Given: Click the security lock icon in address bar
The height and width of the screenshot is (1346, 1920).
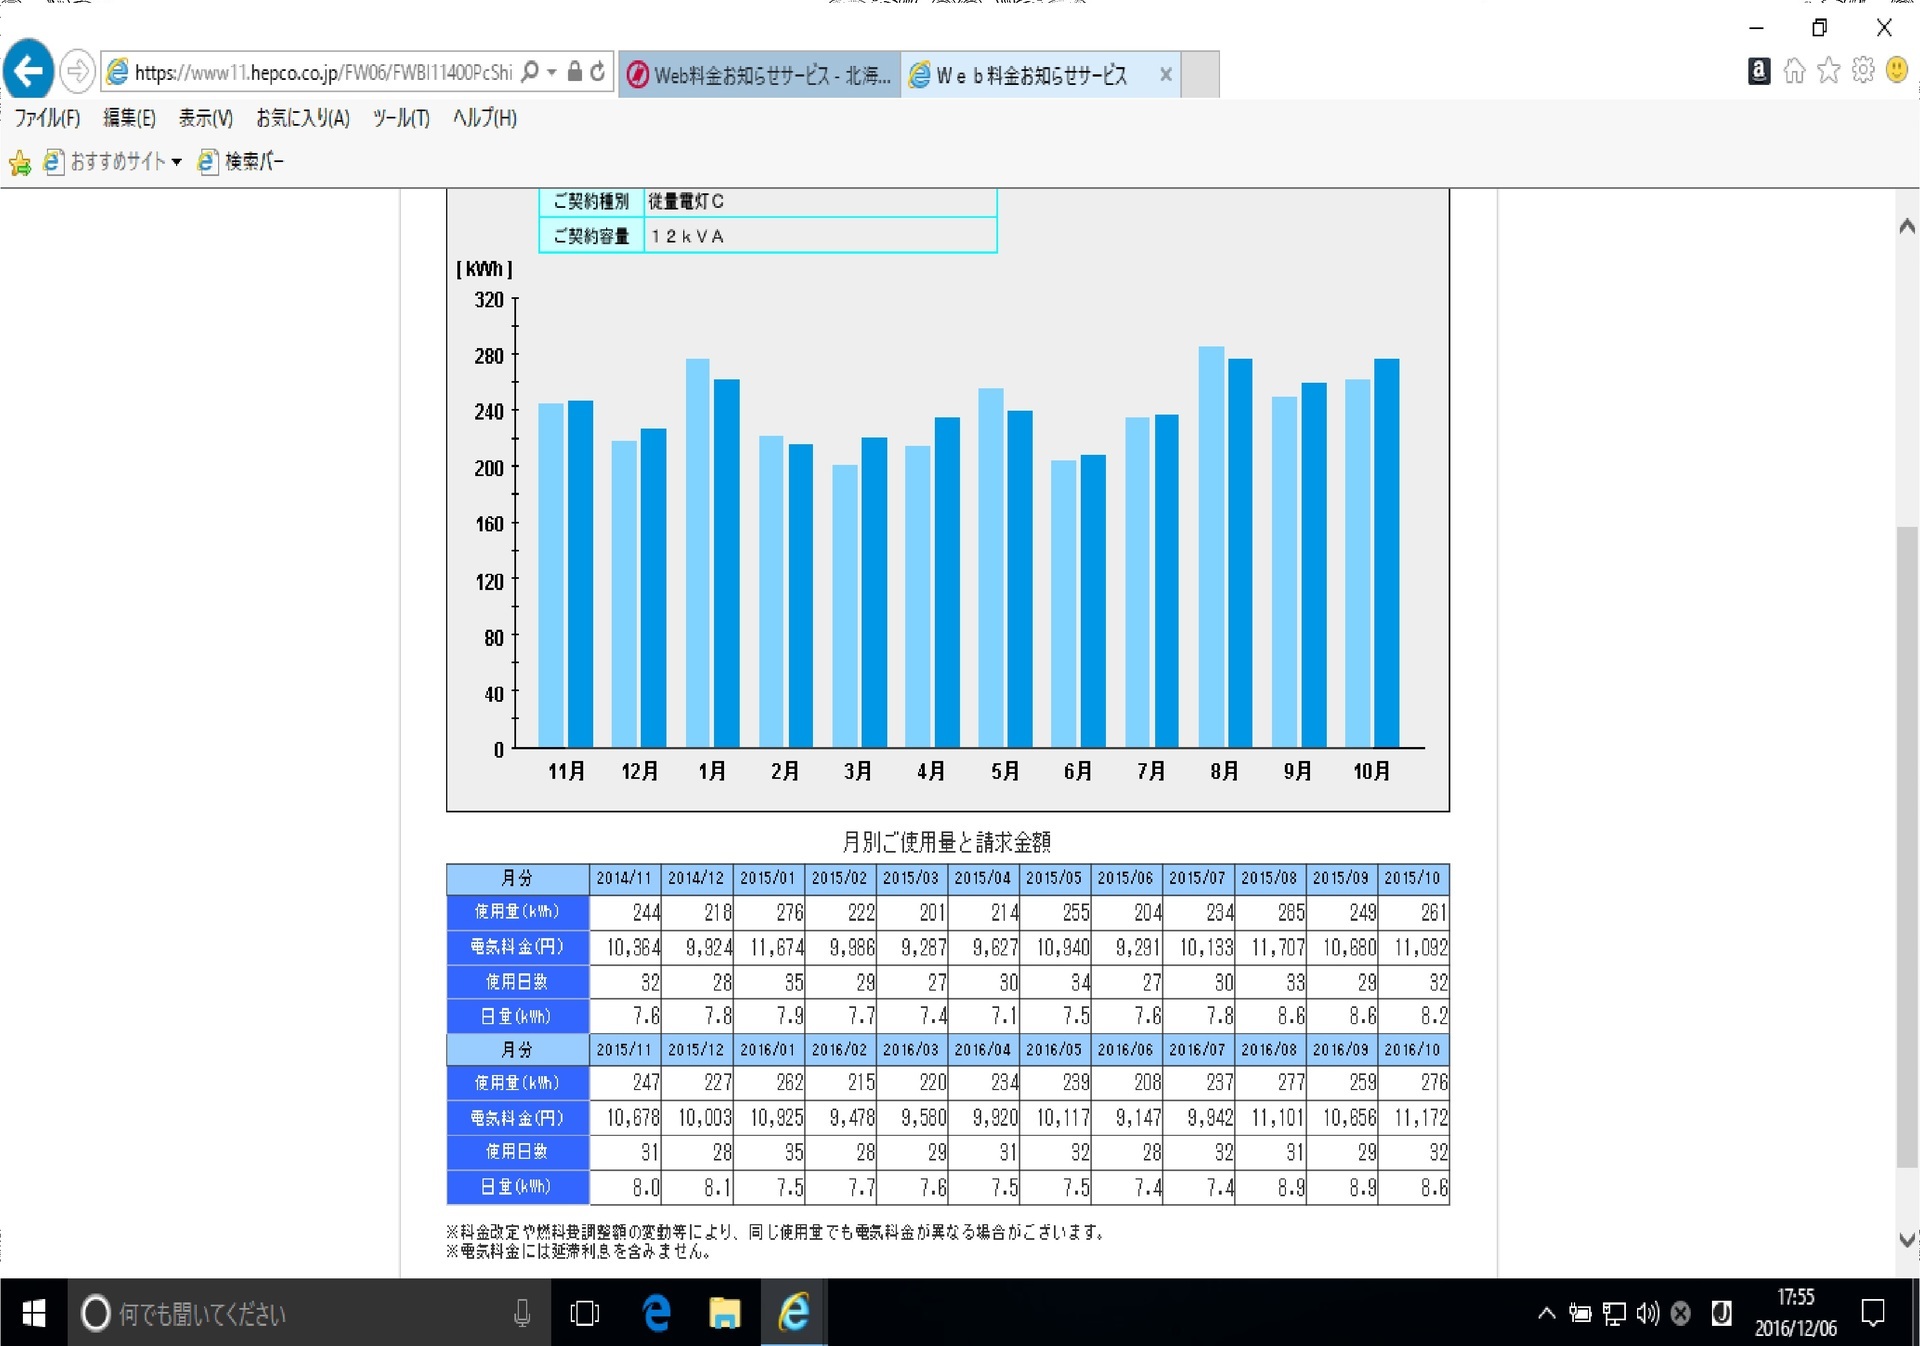Looking at the screenshot, I should tap(574, 72).
